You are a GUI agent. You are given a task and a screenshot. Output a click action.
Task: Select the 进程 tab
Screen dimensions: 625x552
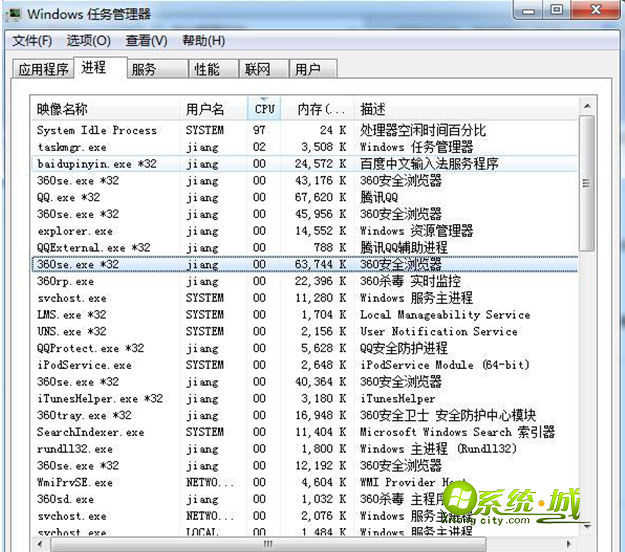(x=100, y=67)
